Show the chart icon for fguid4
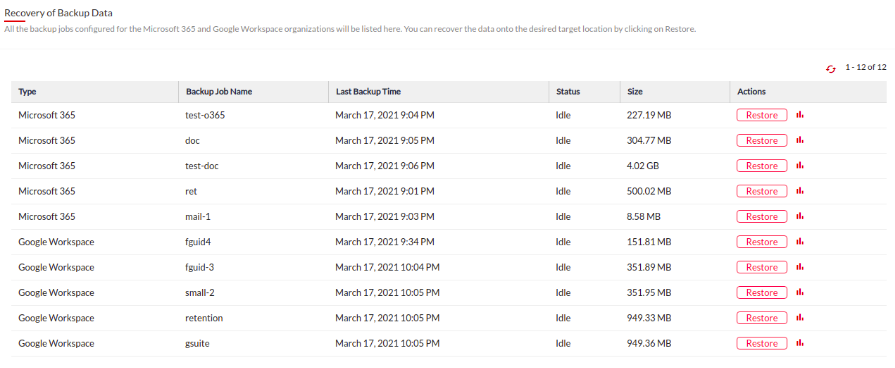This screenshot has width=895, height=368. click(x=800, y=241)
